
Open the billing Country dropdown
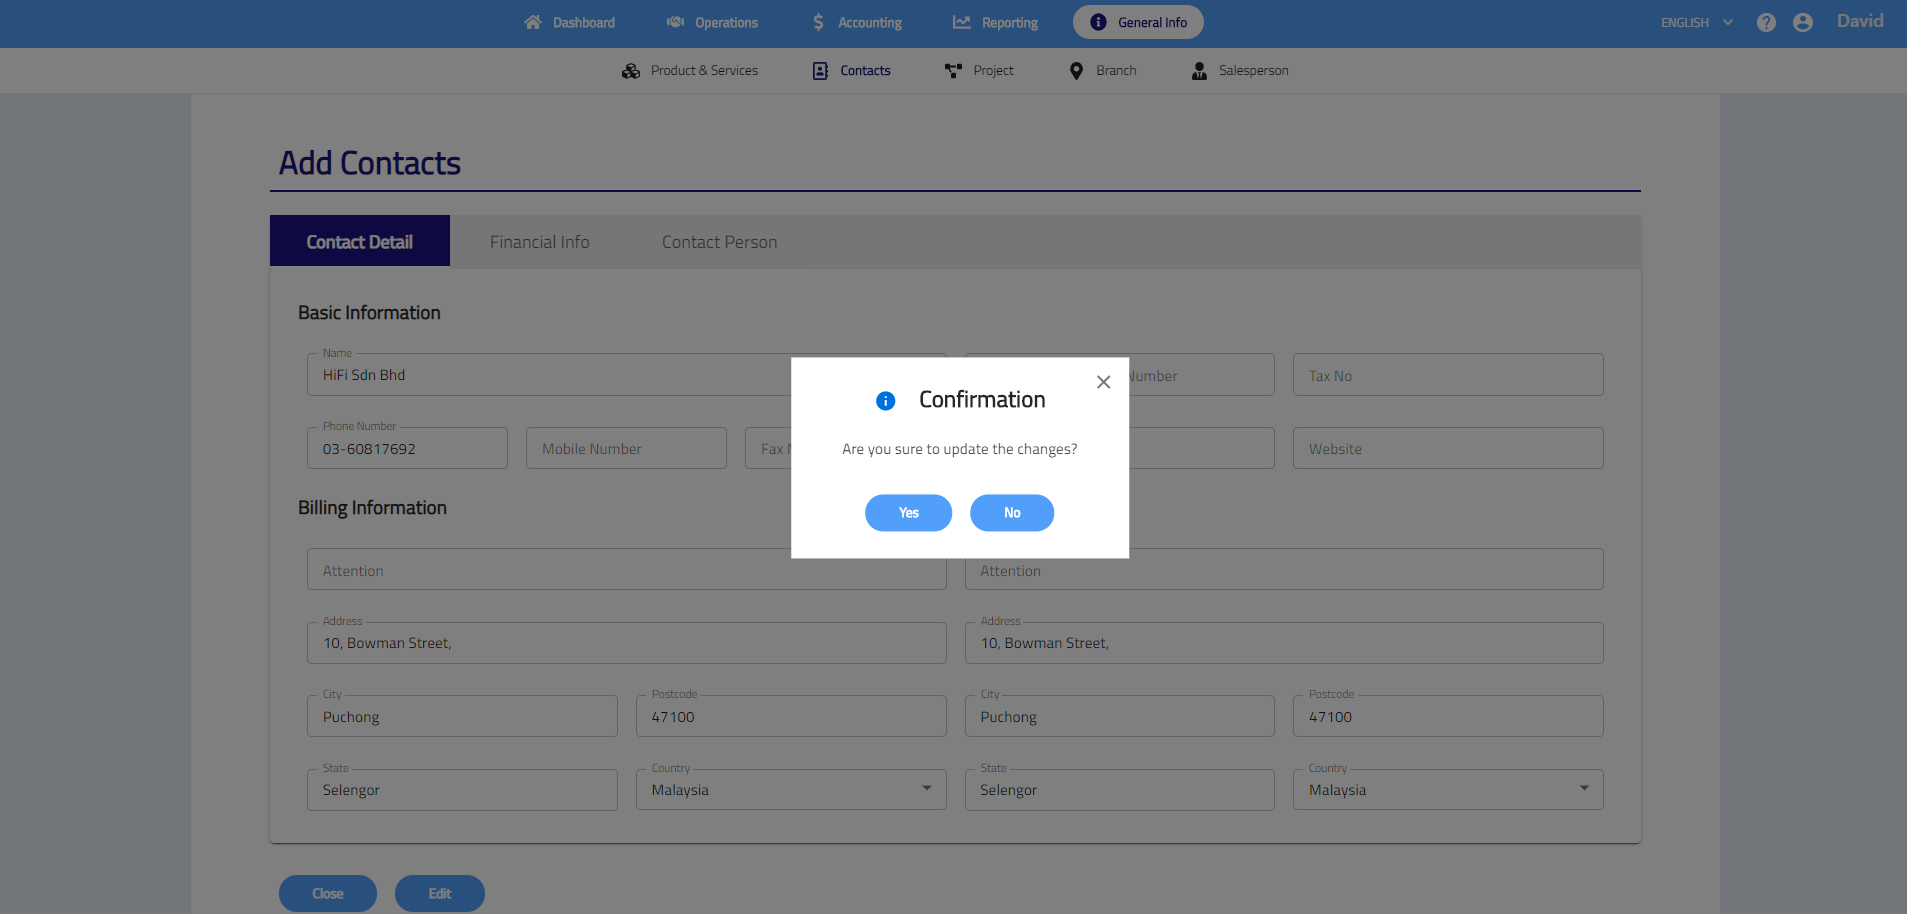coord(790,790)
